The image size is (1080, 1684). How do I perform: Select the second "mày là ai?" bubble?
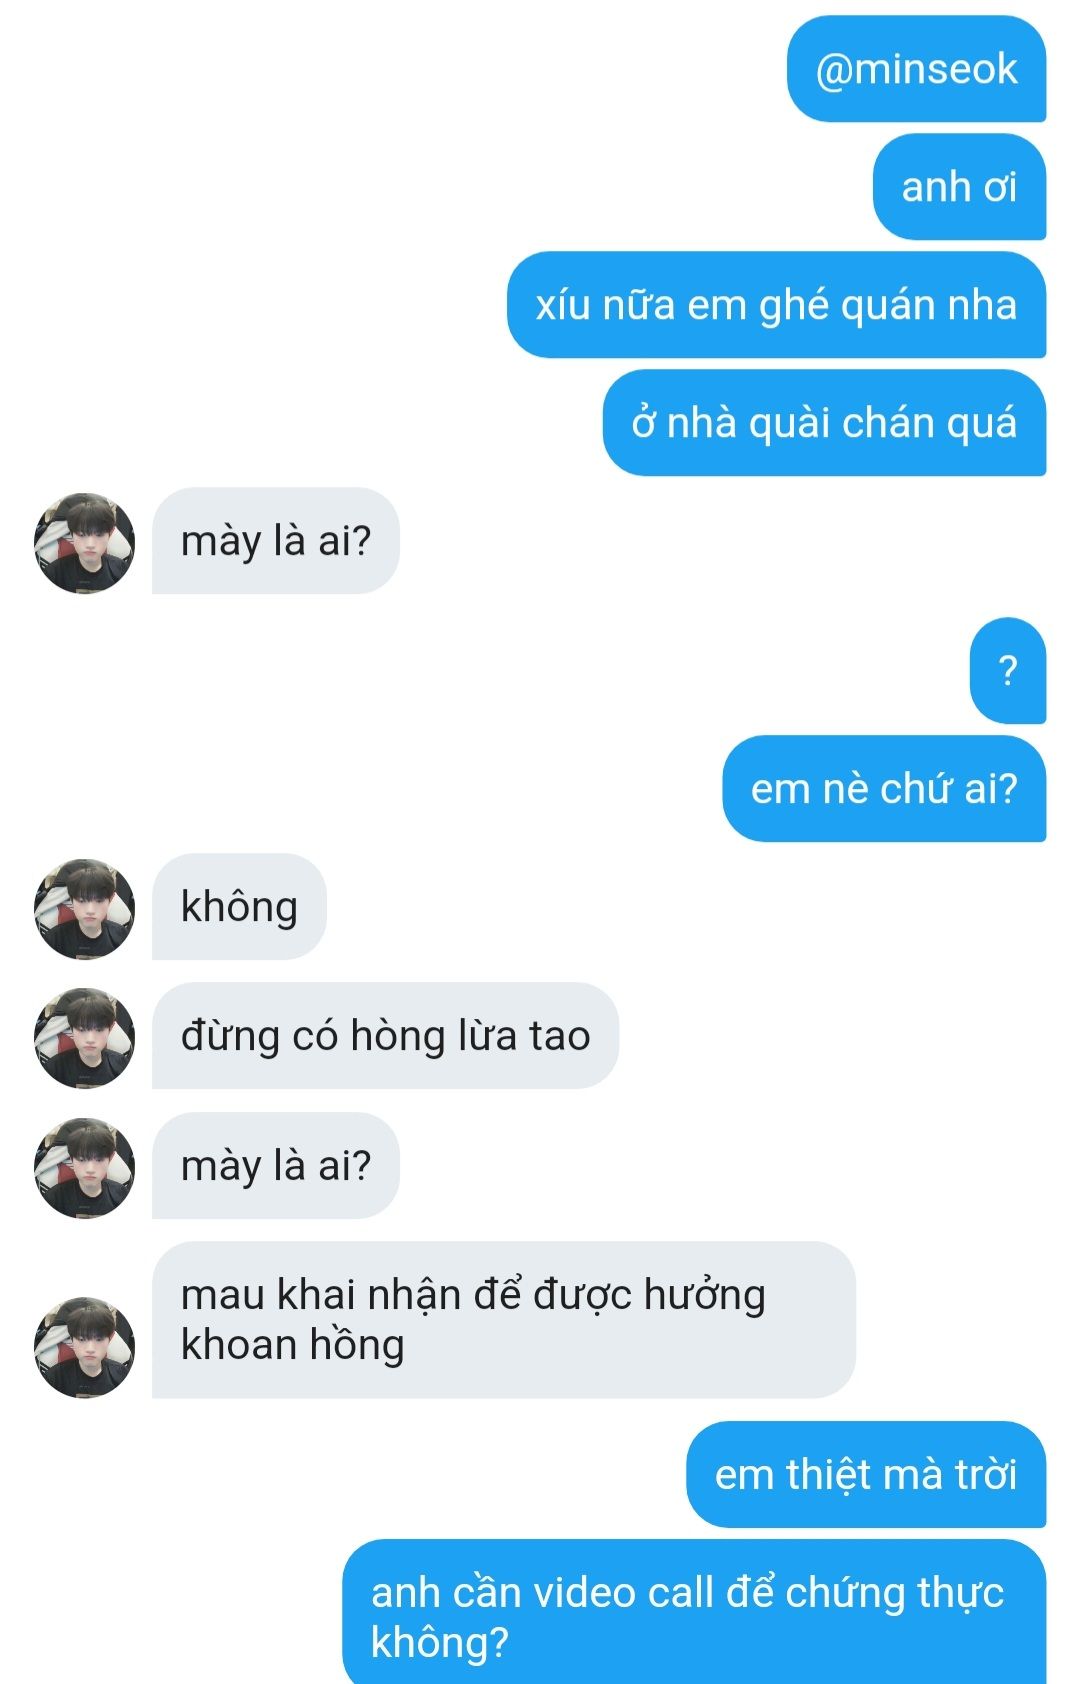click(x=276, y=1166)
